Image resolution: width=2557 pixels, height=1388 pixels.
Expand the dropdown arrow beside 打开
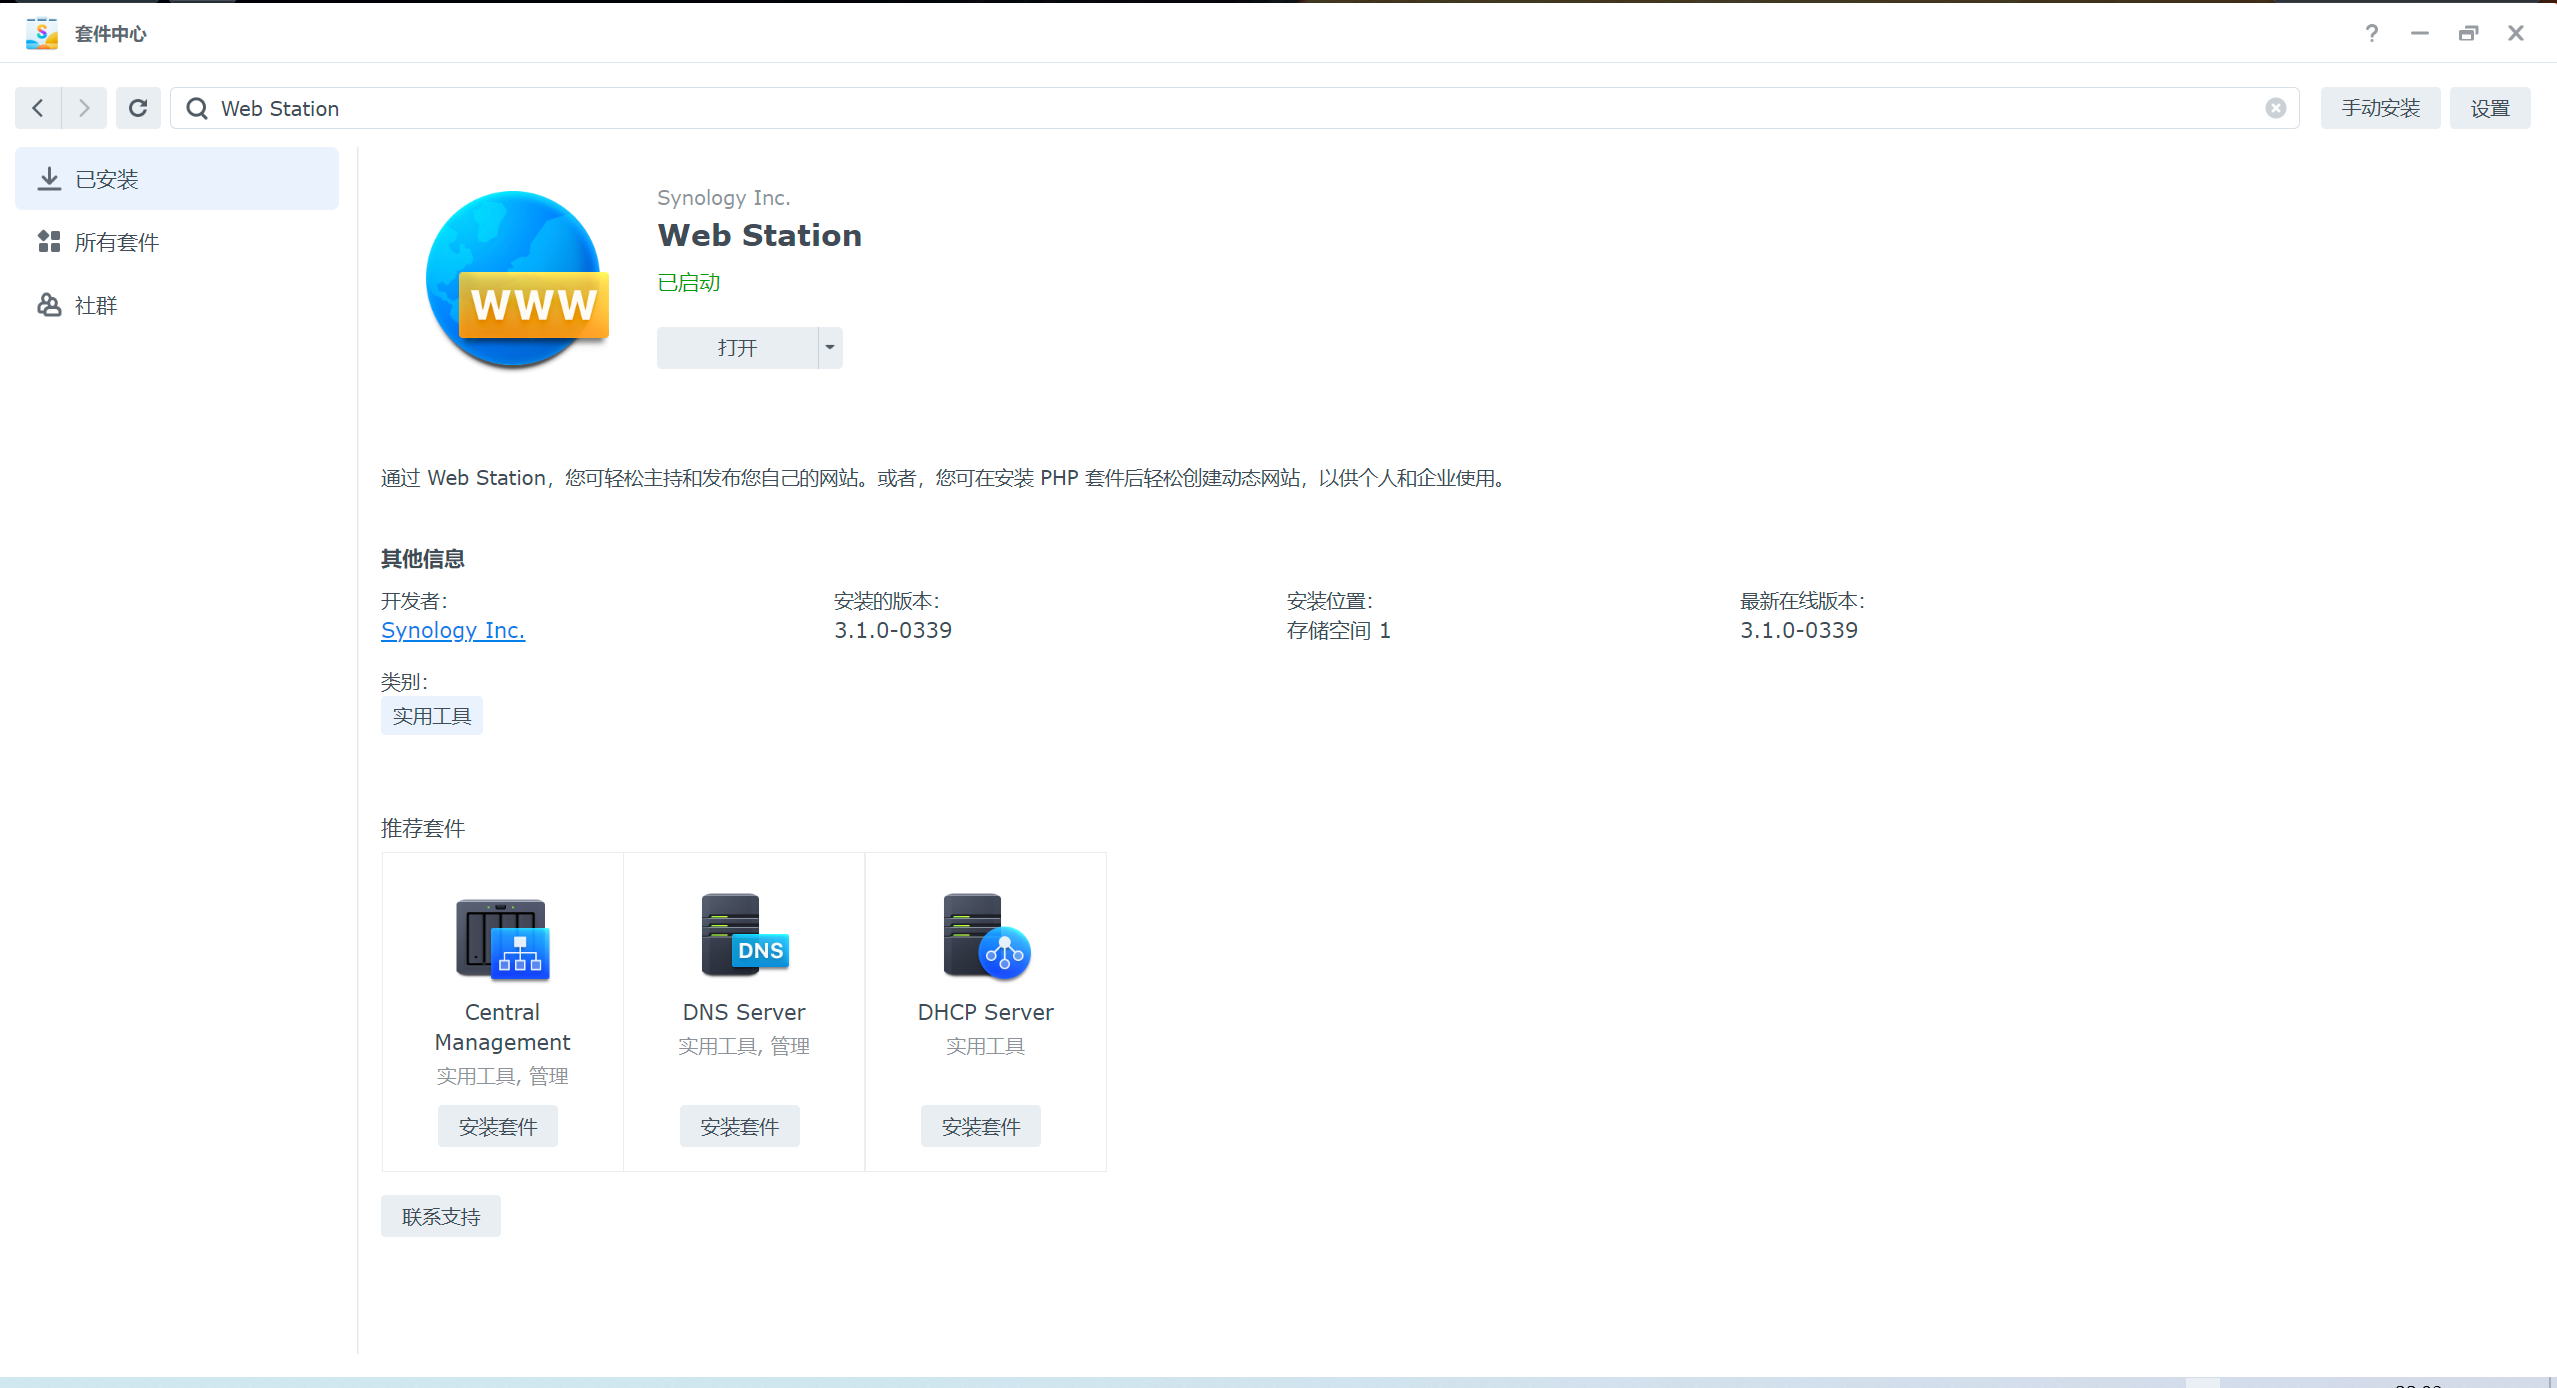830,348
